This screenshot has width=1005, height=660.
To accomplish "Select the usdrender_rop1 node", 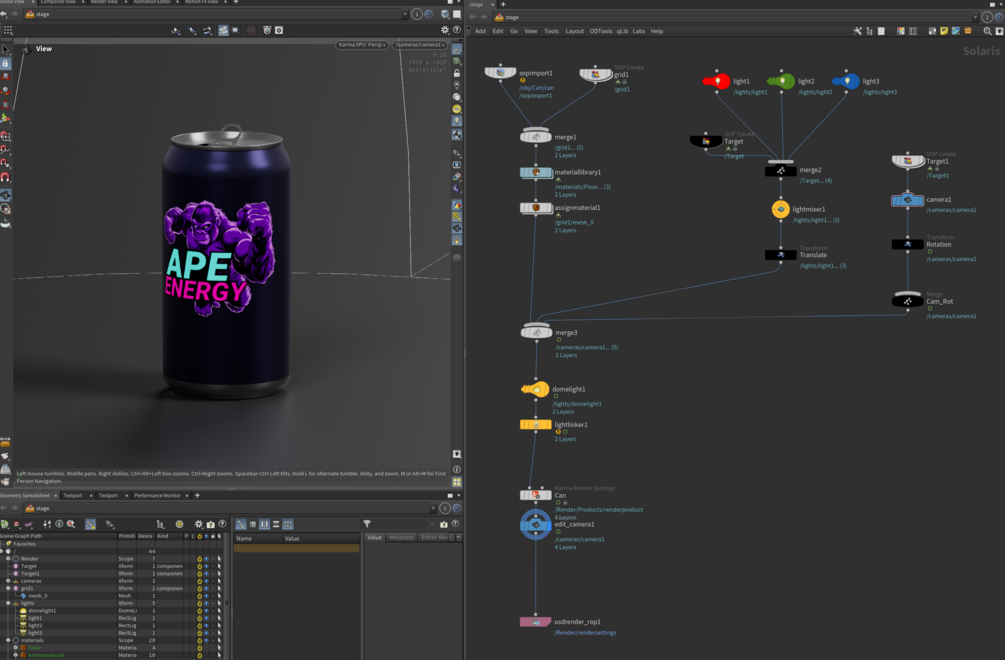I will coord(536,622).
